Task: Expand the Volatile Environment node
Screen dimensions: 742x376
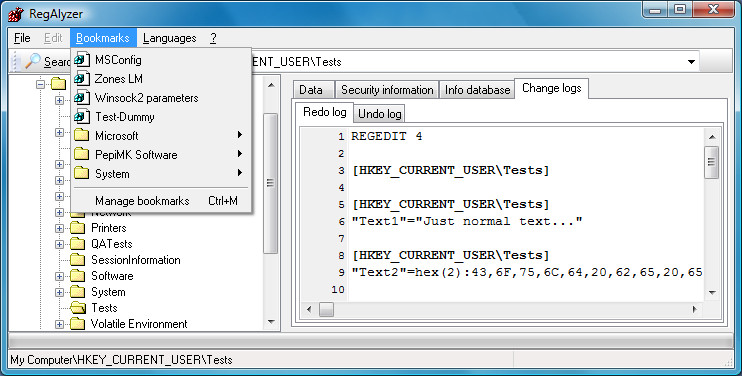Action: pos(59,324)
